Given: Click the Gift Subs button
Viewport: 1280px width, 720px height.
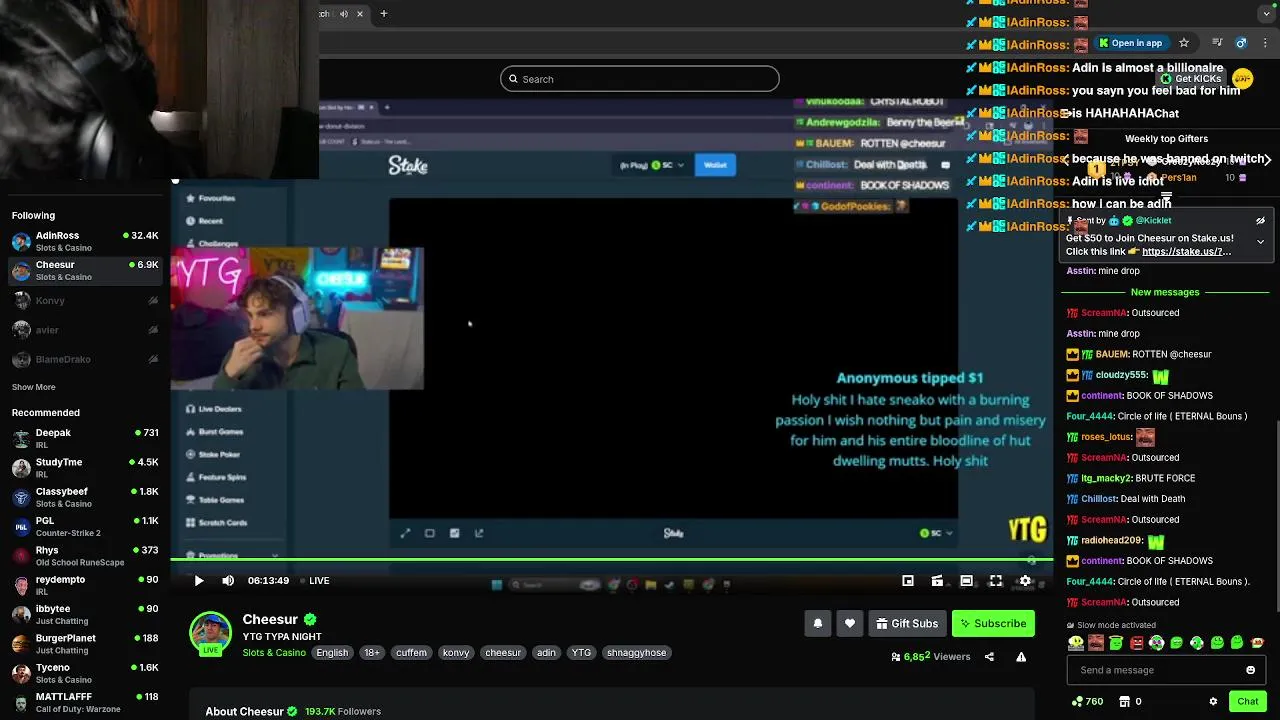Looking at the screenshot, I should (x=907, y=623).
